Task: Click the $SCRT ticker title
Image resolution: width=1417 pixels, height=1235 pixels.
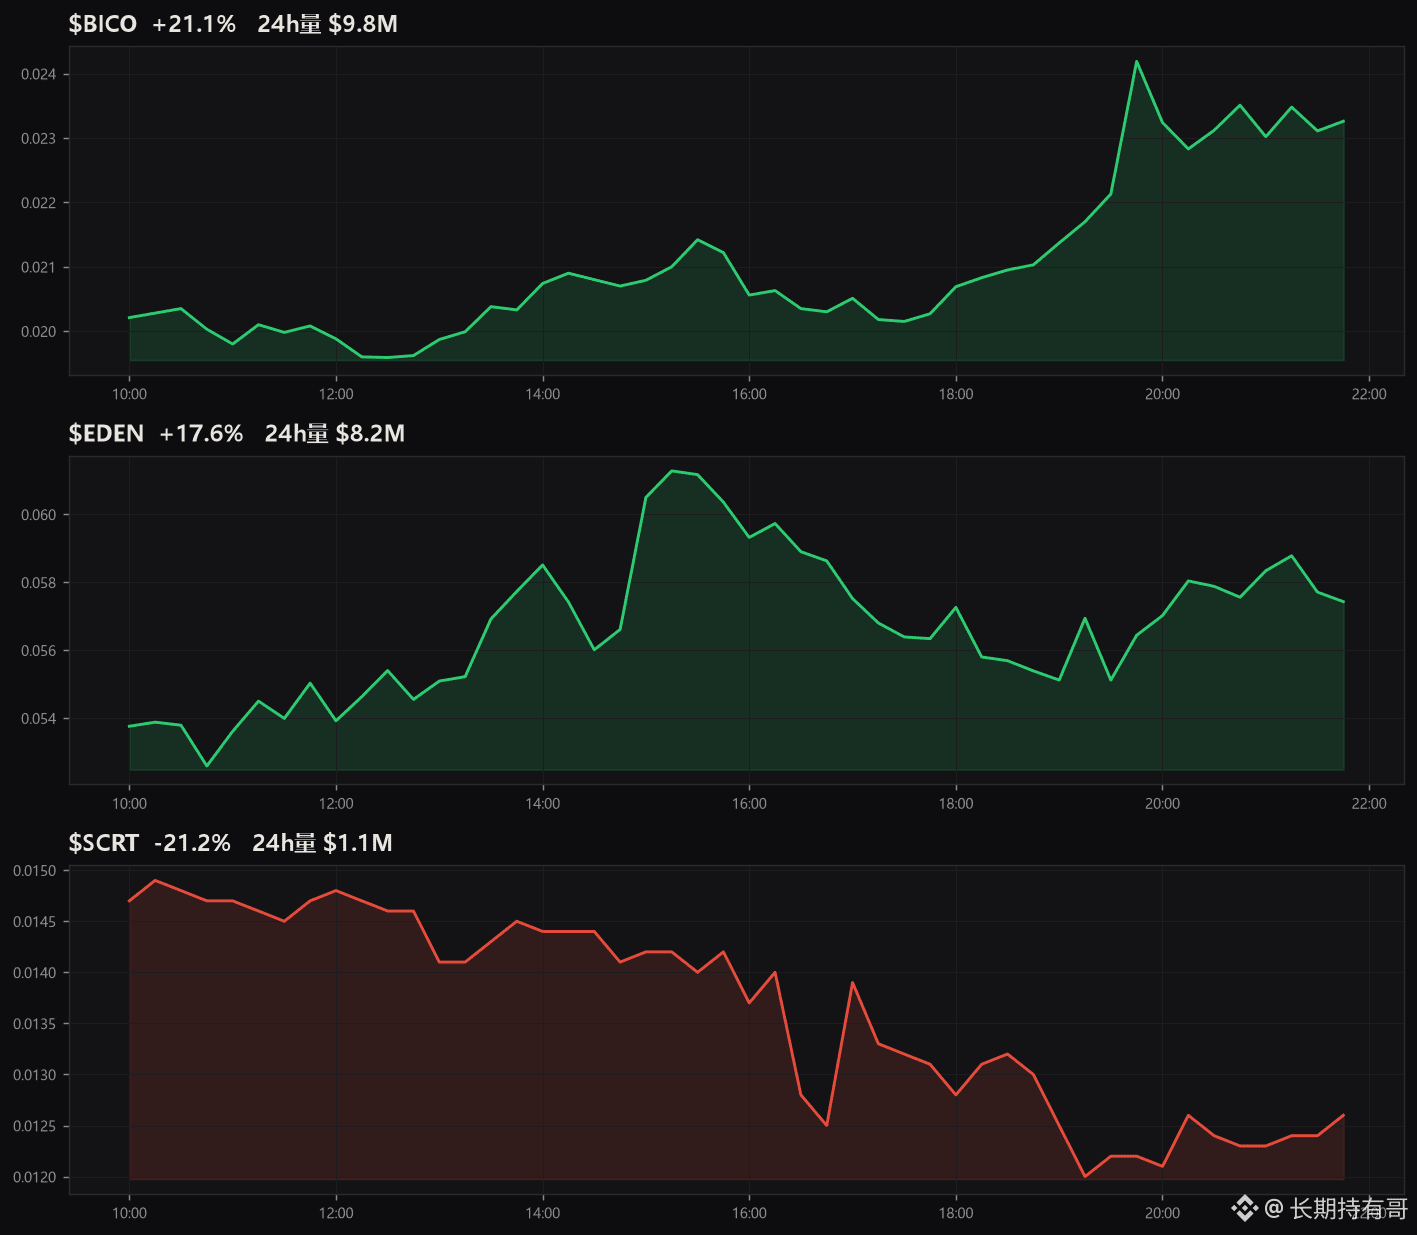Action: [x=103, y=843]
